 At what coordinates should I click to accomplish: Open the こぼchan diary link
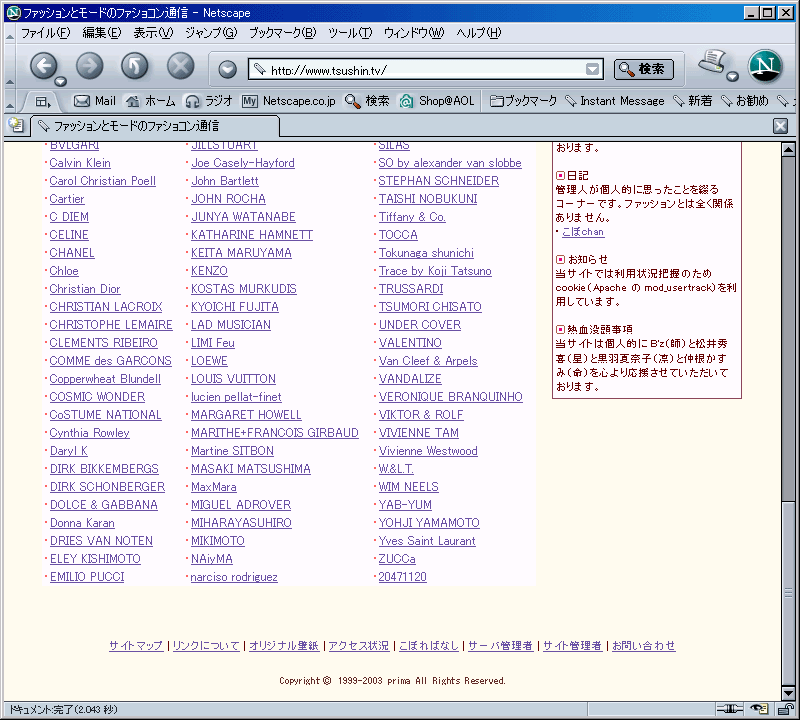point(583,232)
